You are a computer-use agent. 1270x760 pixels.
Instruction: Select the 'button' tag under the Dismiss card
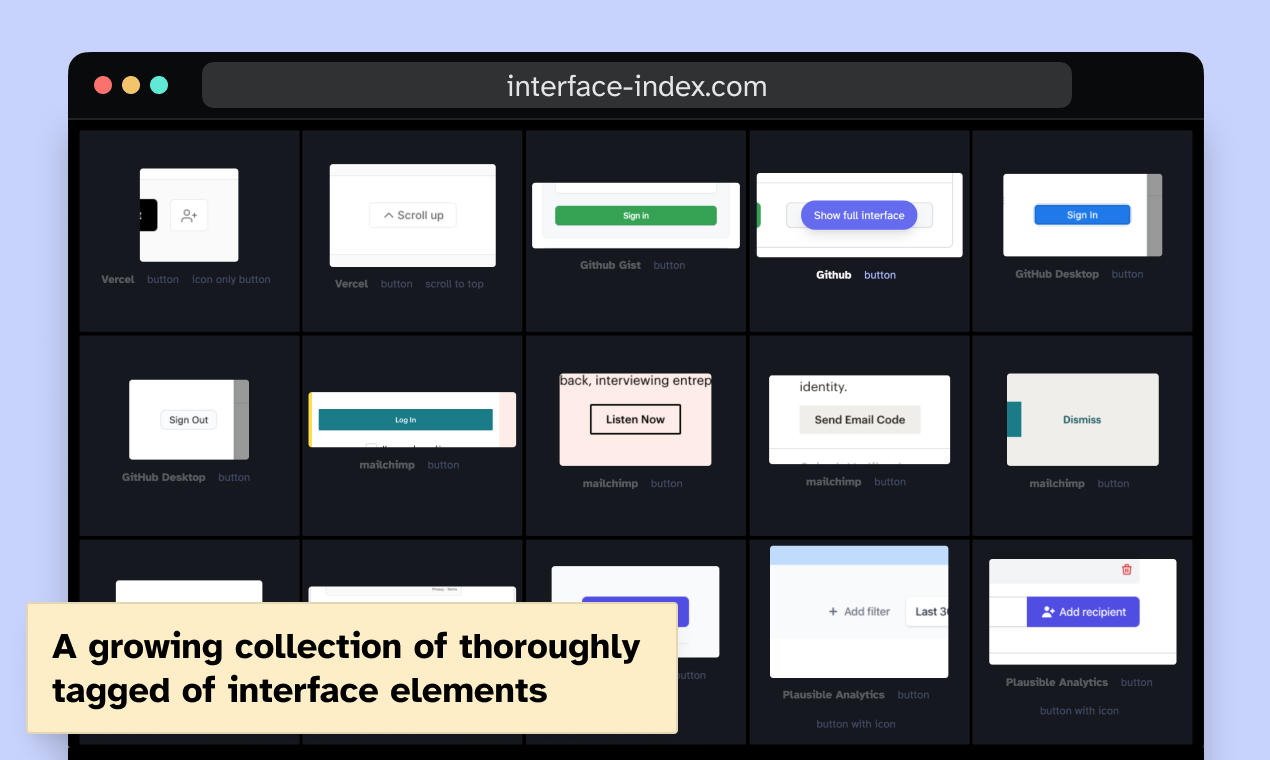click(1113, 484)
